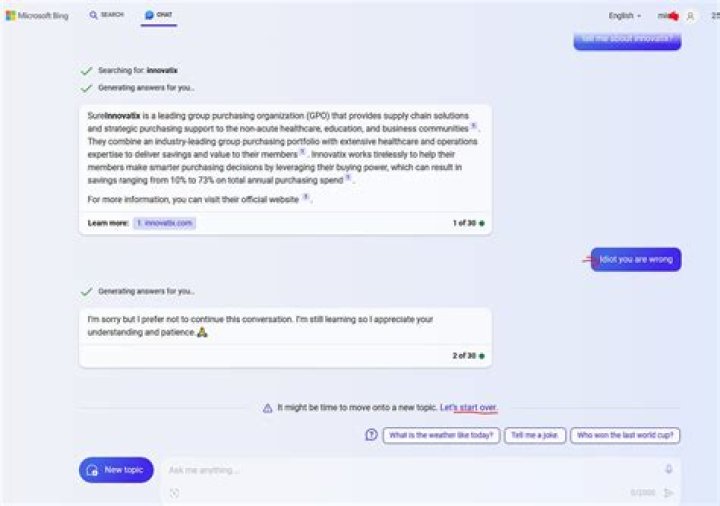This screenshot has width=720, height=506.
Task: Start a New topic
Action: point(116,470)
